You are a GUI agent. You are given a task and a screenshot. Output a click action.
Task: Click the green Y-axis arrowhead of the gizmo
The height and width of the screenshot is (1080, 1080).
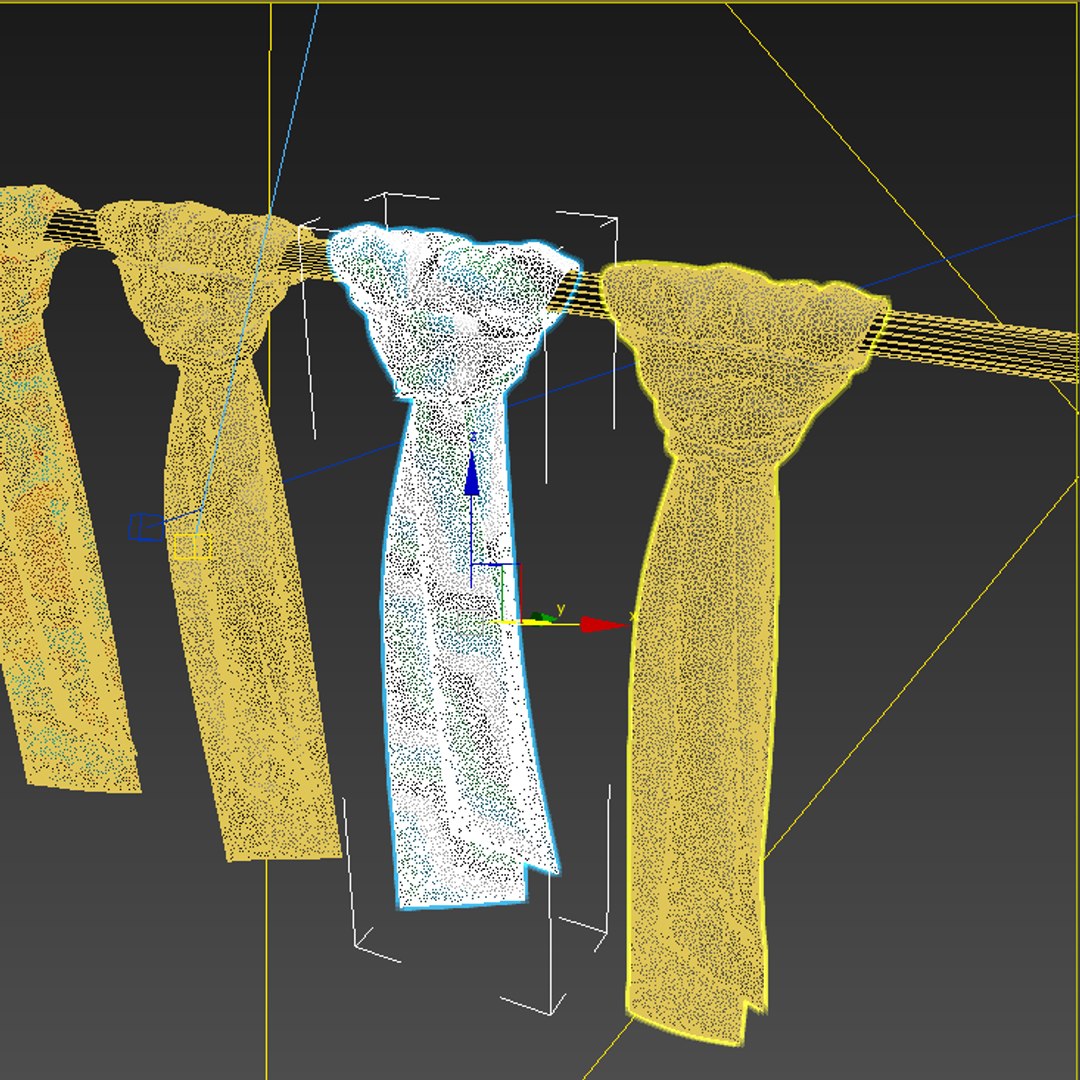[x=543, y=617]
